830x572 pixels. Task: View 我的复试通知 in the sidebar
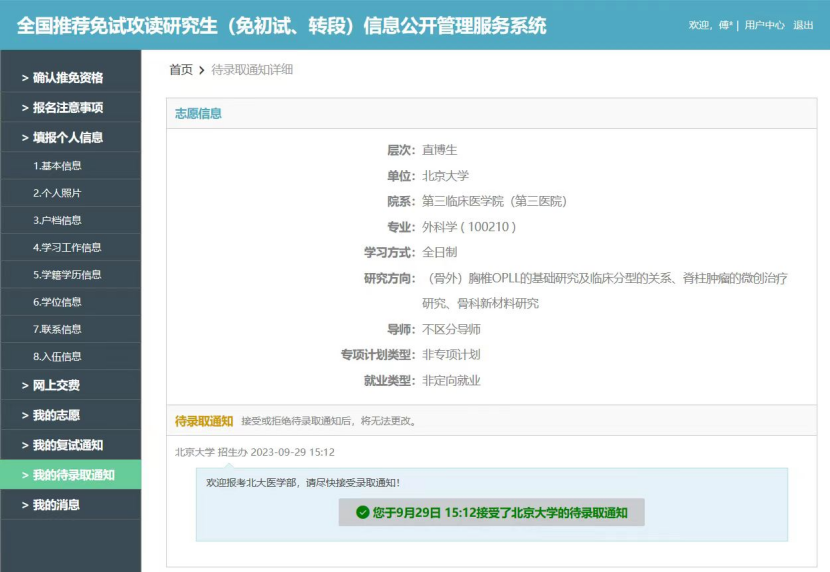(x=67, y=445)
